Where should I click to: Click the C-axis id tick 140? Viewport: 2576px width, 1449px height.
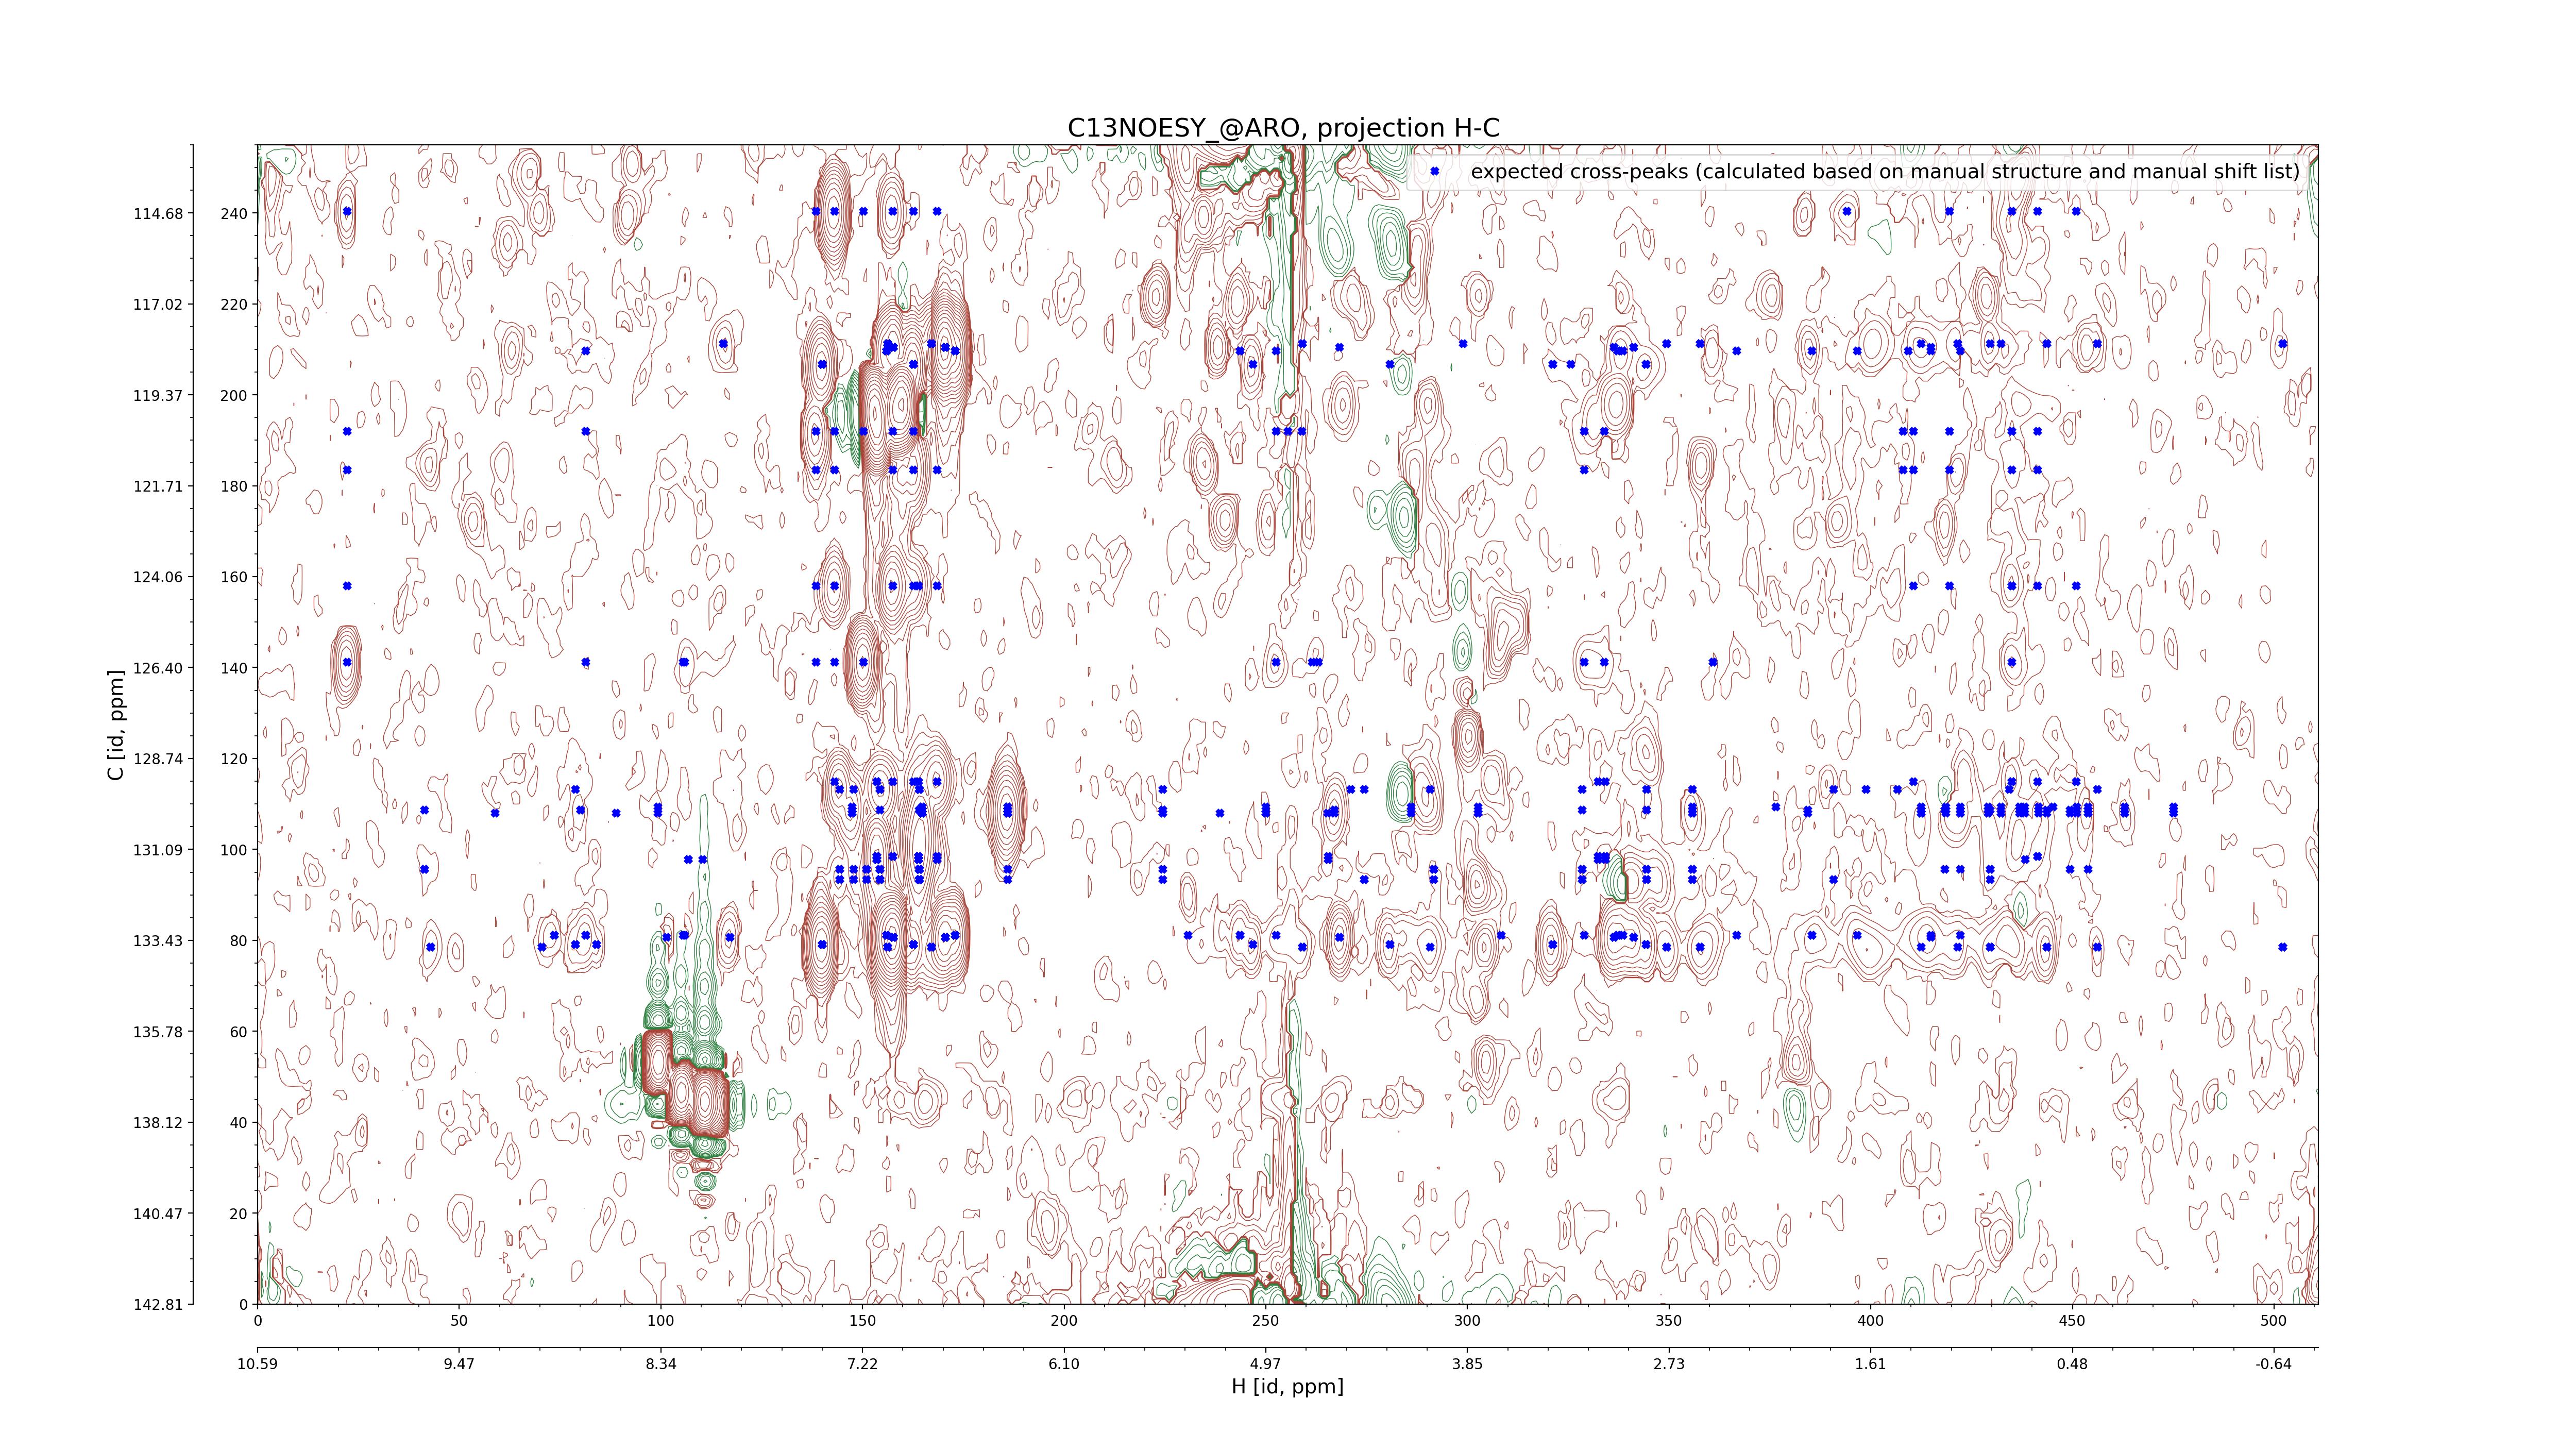tap(234, 668)
